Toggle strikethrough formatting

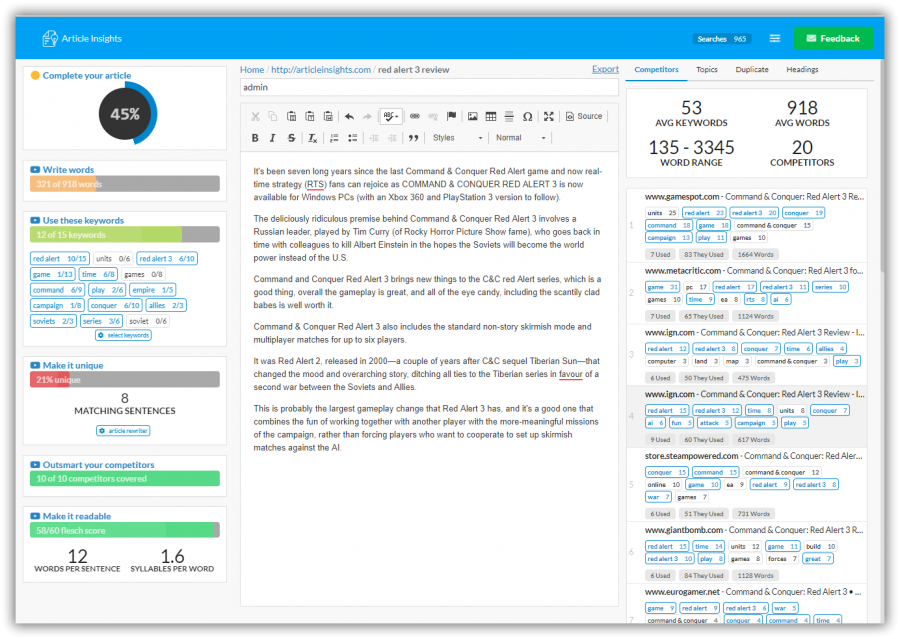(292, 138)
